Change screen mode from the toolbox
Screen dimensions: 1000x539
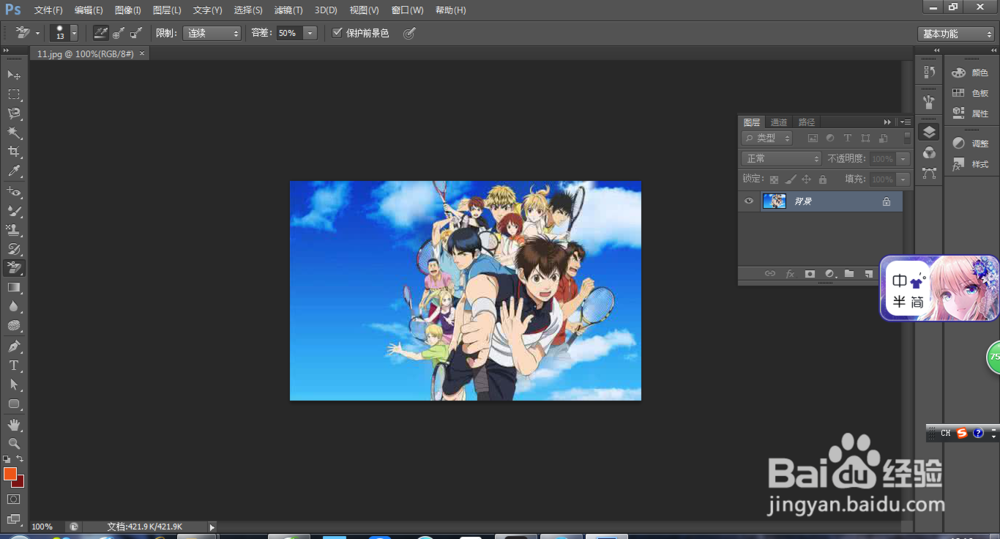pos(13,519)
